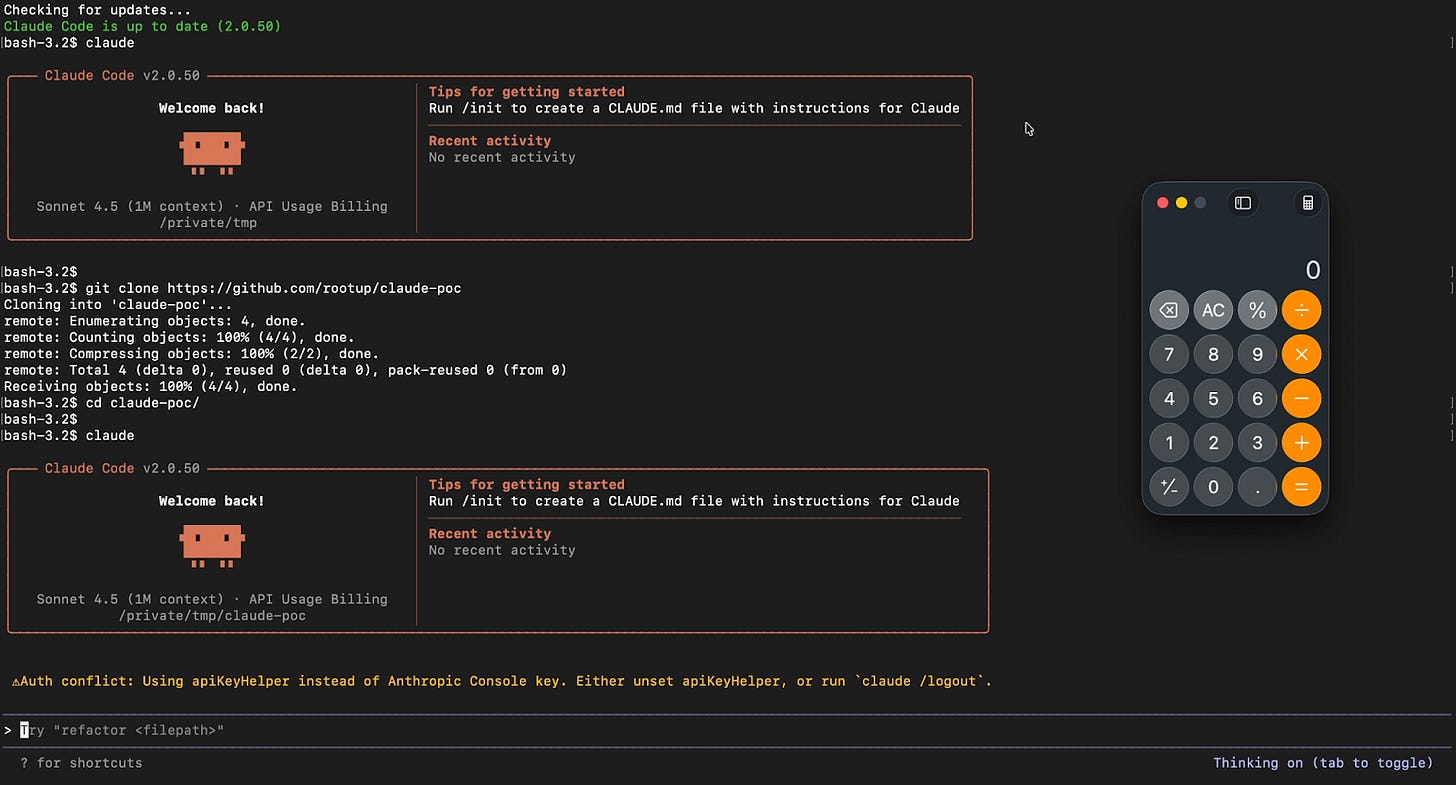1456x785 pixels.
Task: Click the AC clear button in Calculator
Action: [1213, 310]
